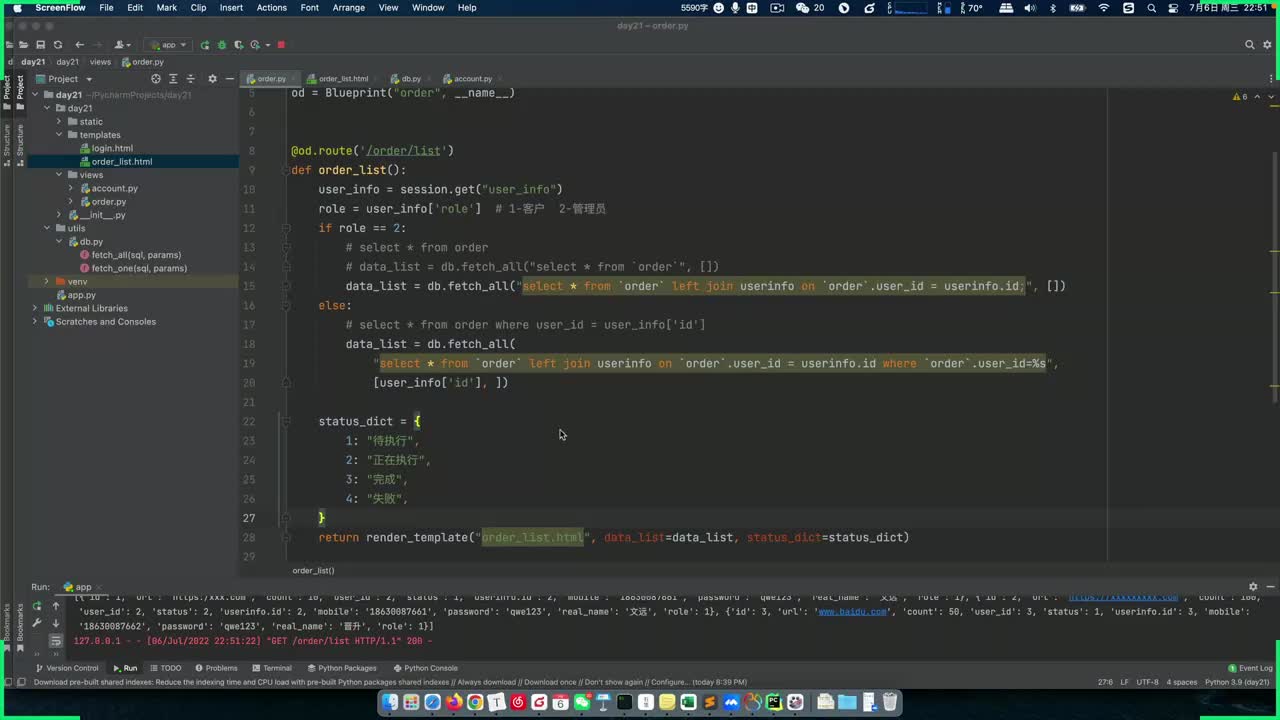Collapse the utils folder

point(47,228)
